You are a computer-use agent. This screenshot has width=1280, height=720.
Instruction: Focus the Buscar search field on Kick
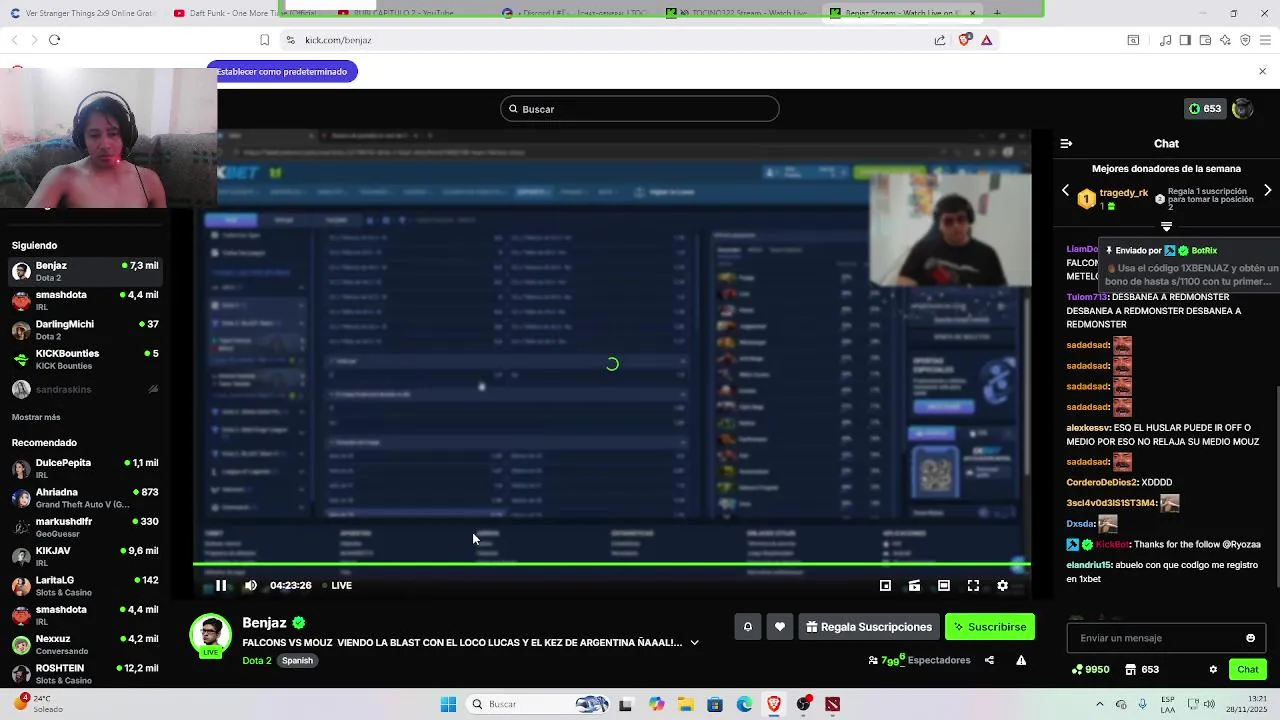(x=640, y=109)
